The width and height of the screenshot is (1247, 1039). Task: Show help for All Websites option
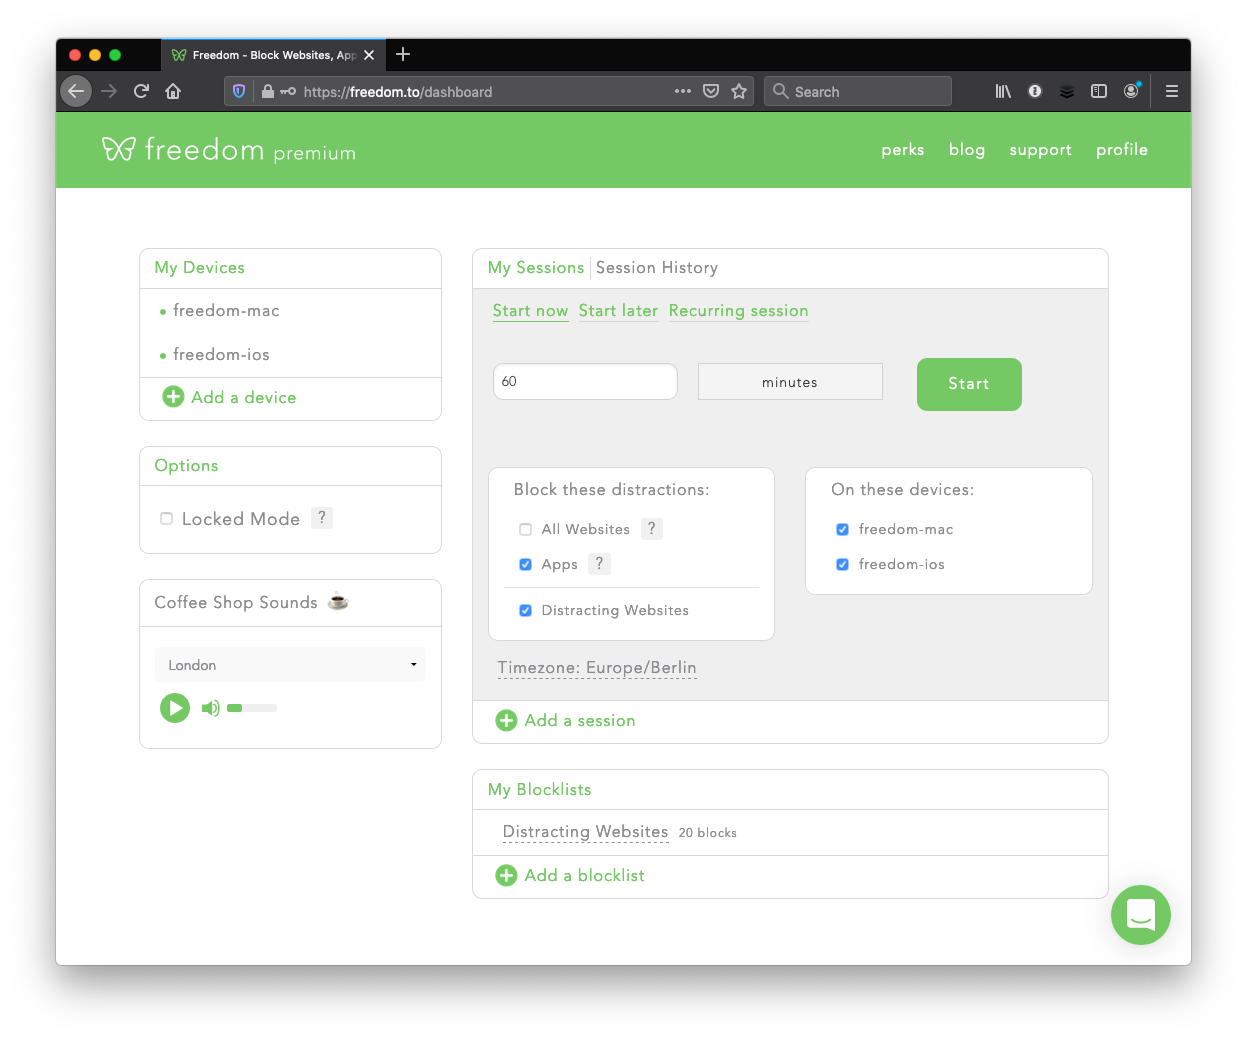coord(651,528)
